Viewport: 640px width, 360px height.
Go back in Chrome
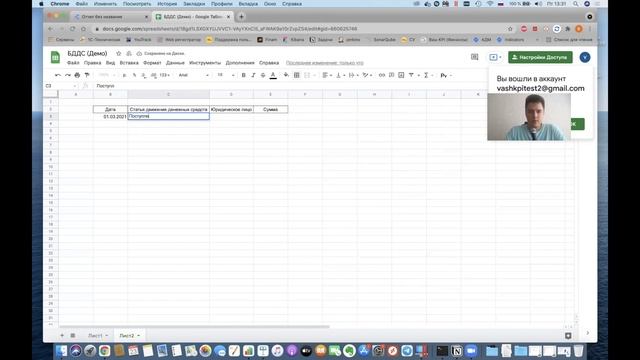(x=50, y=29)
